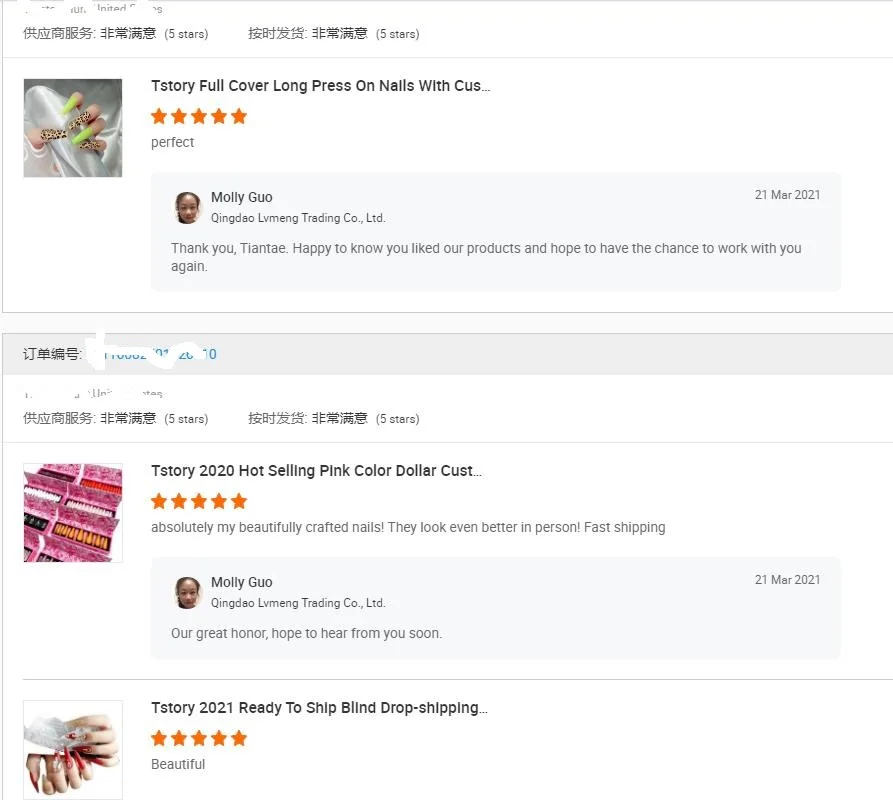Click Molly Guo's name in the Tiantae reply
The image size is (893, 800).
241,197
